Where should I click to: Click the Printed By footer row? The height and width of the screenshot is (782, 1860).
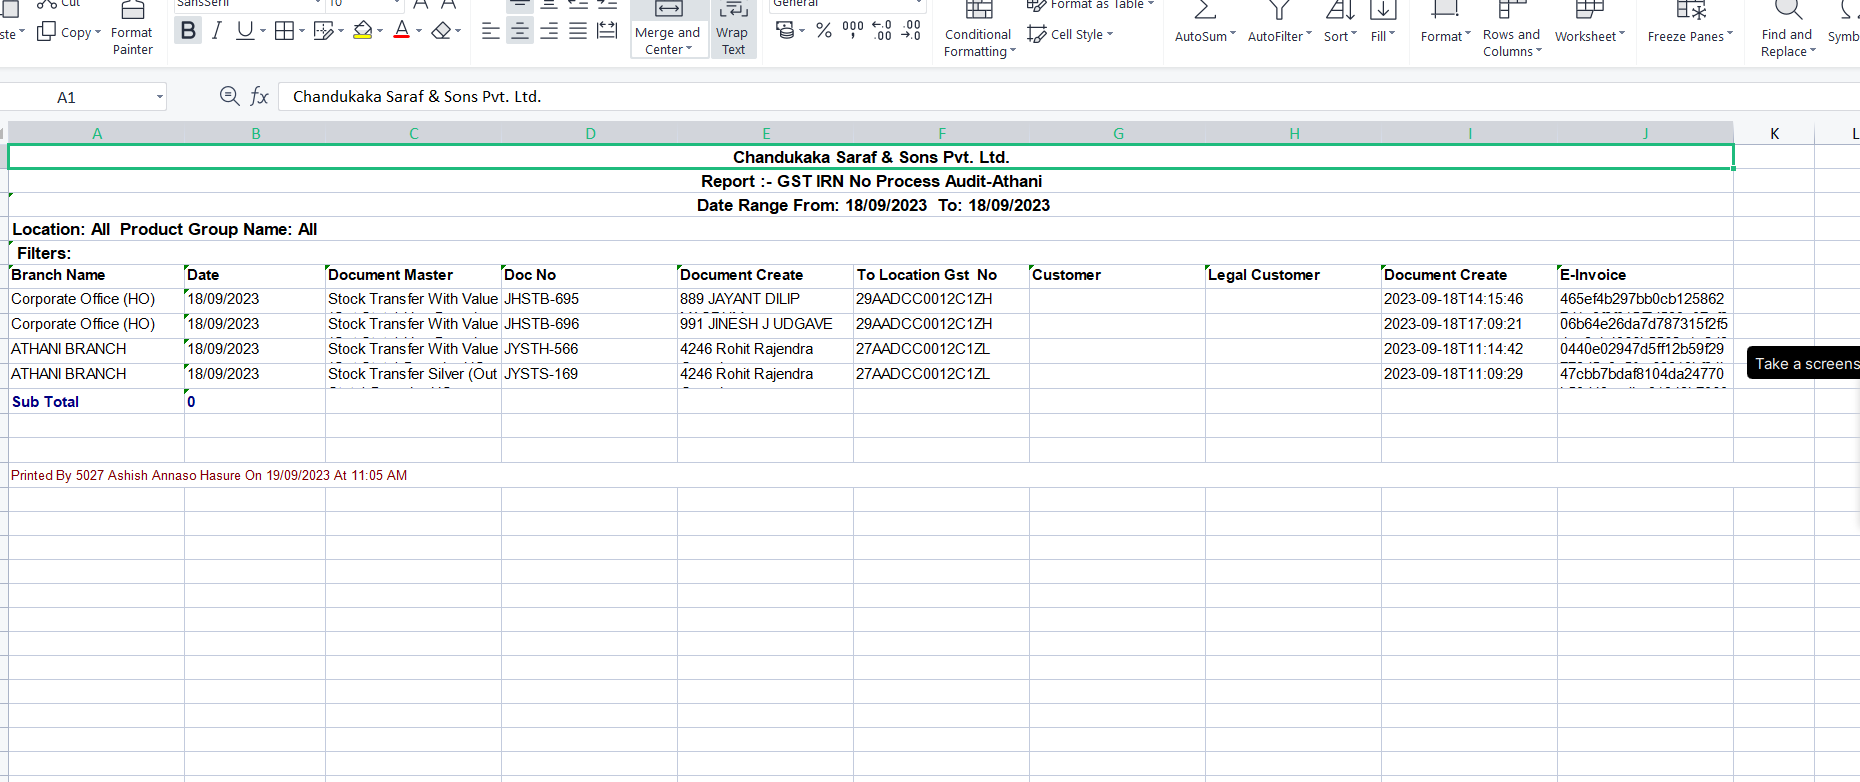click(x=871, y=475)
